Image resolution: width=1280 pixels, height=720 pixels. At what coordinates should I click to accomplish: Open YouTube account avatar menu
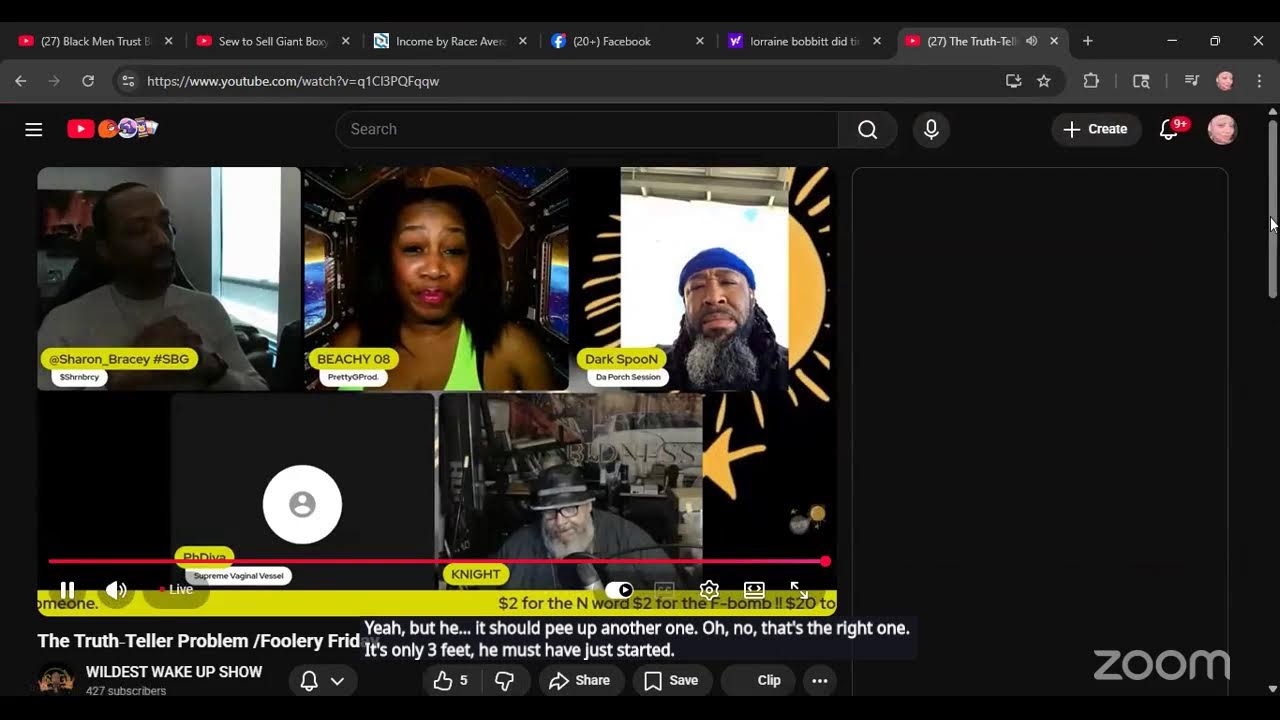[1222, 129]
